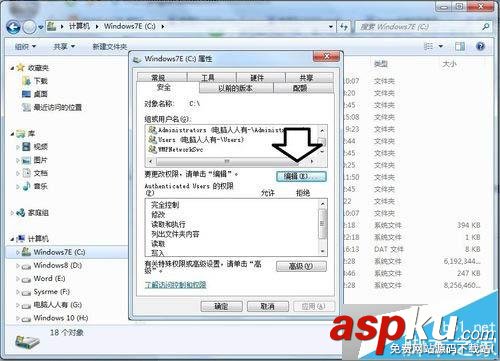Image resolution: width=500 pixels, height=361 pixels.
Task: Open the 组织 menu
Action: (25, 47)
